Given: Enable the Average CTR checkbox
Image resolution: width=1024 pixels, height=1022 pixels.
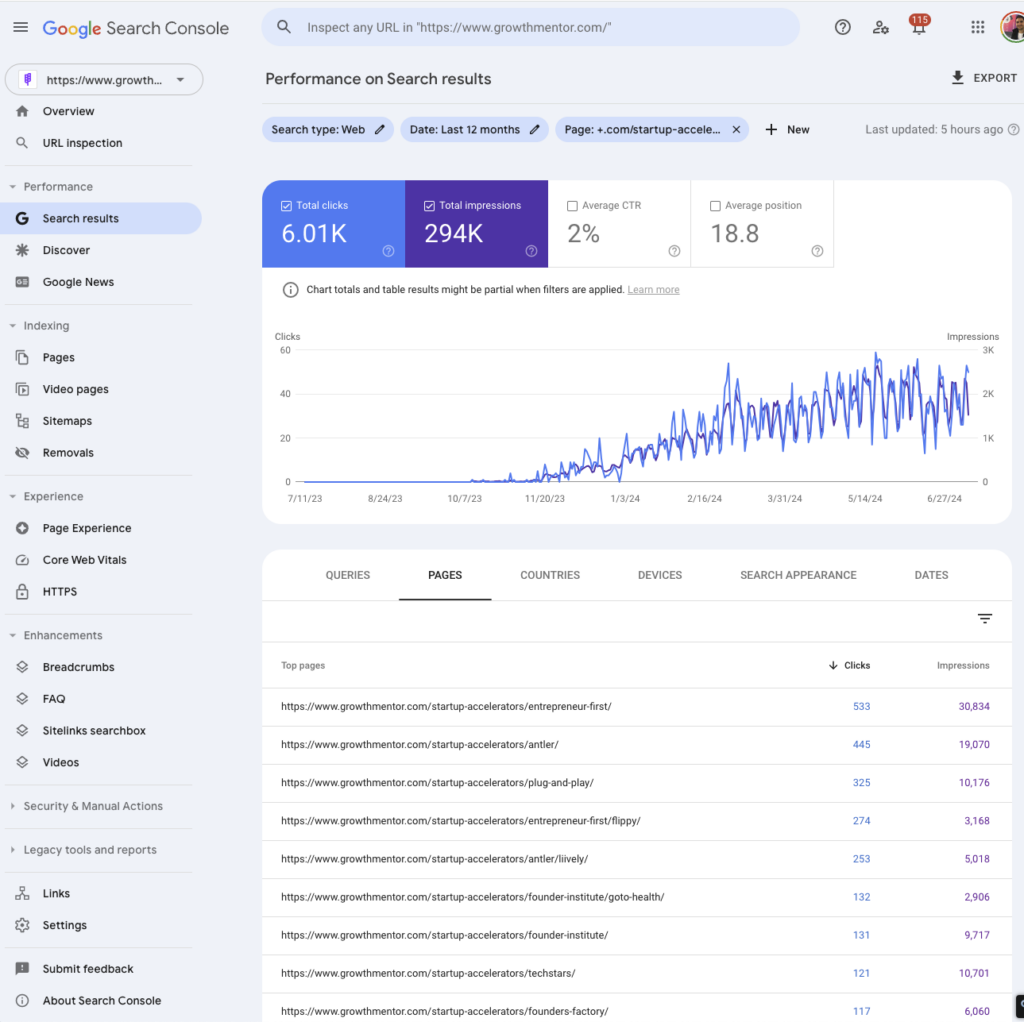Looking at the screenshot, I should click(572, 206).
